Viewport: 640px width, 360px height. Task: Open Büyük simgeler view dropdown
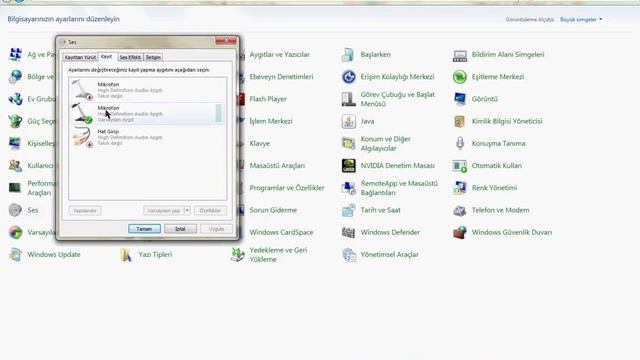pyautogui.click(x=581, y=20)
